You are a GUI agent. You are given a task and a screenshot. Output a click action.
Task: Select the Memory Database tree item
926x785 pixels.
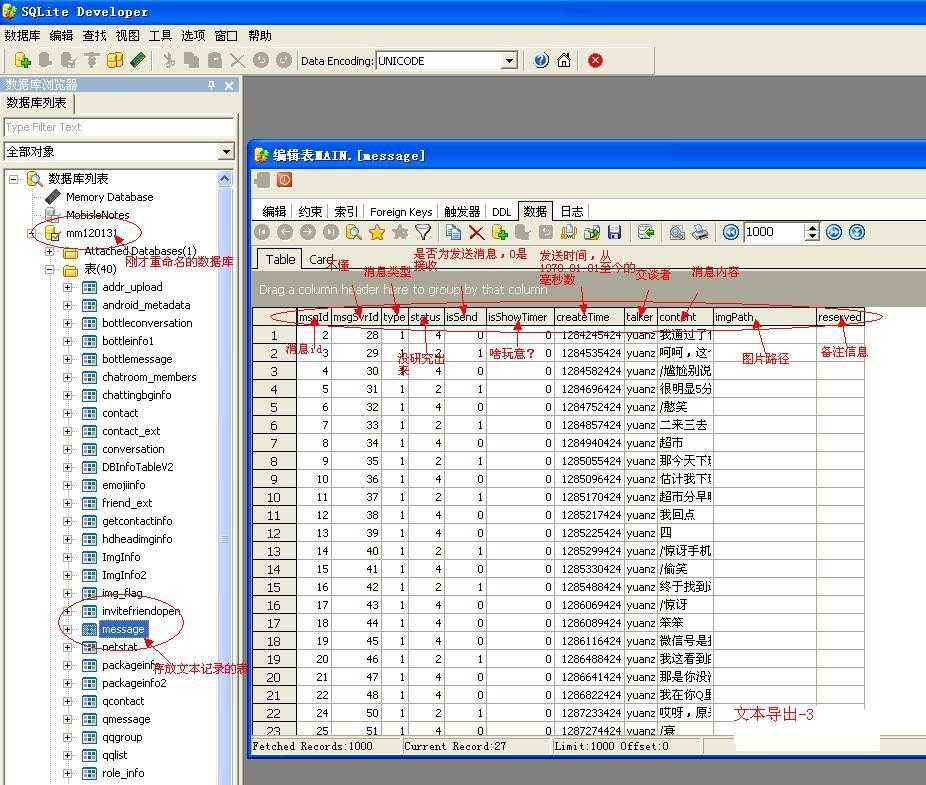click(109, 197)
